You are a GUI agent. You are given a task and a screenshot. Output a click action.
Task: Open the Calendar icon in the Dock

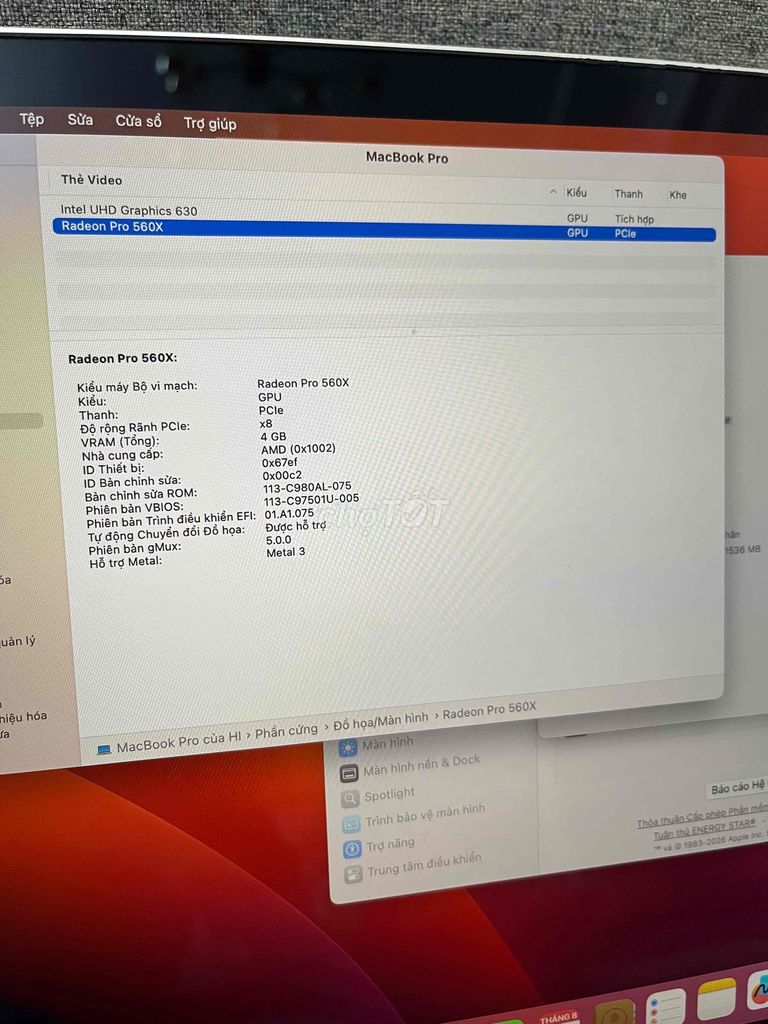point(560,1016)
